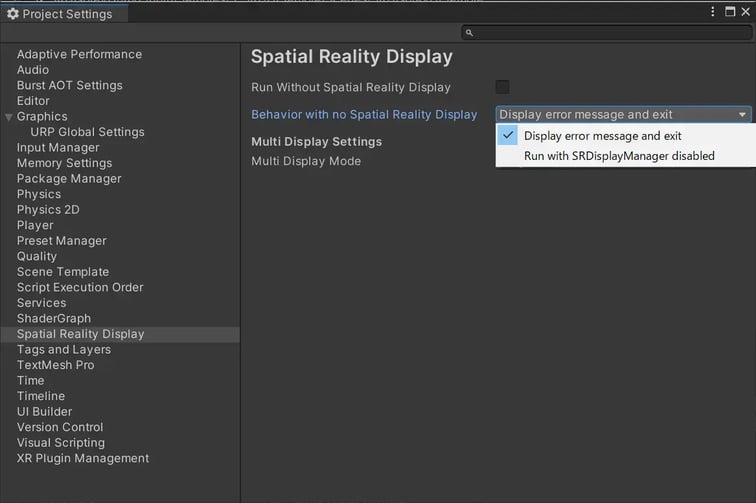Enable Run Without Spatial Reality Display checkbox

(502, 87)
